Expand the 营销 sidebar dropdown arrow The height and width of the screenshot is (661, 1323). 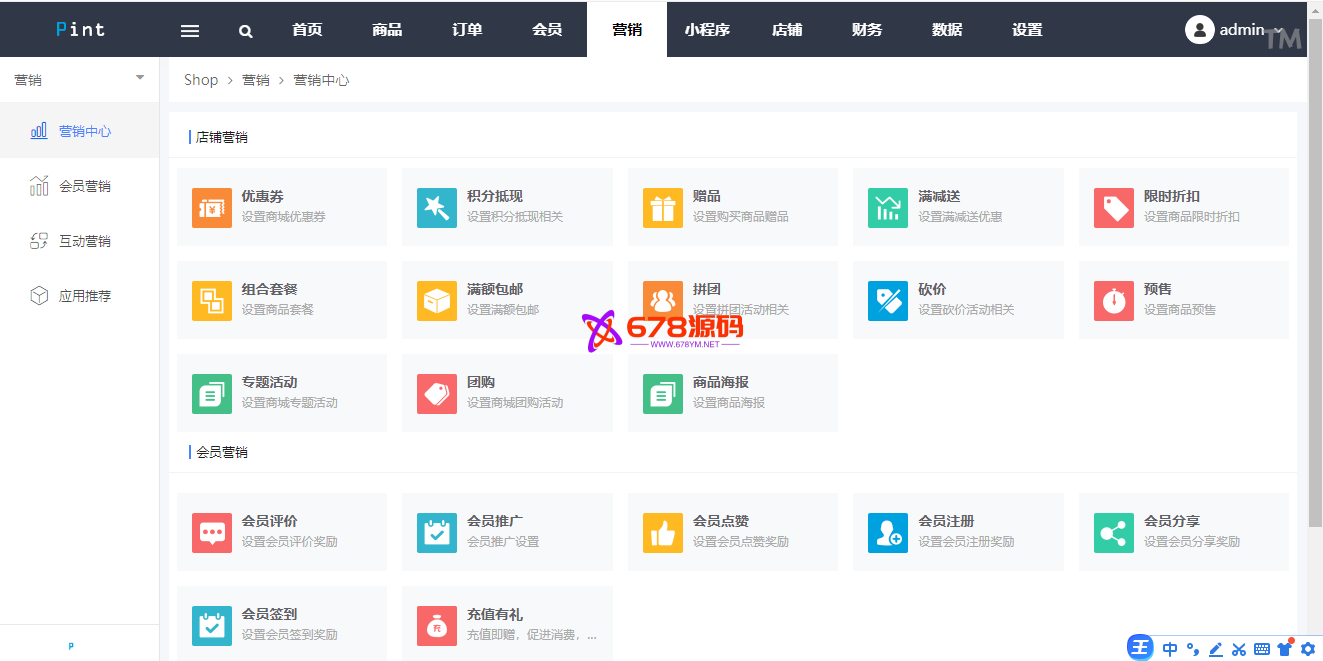click(x=140, y=78)
